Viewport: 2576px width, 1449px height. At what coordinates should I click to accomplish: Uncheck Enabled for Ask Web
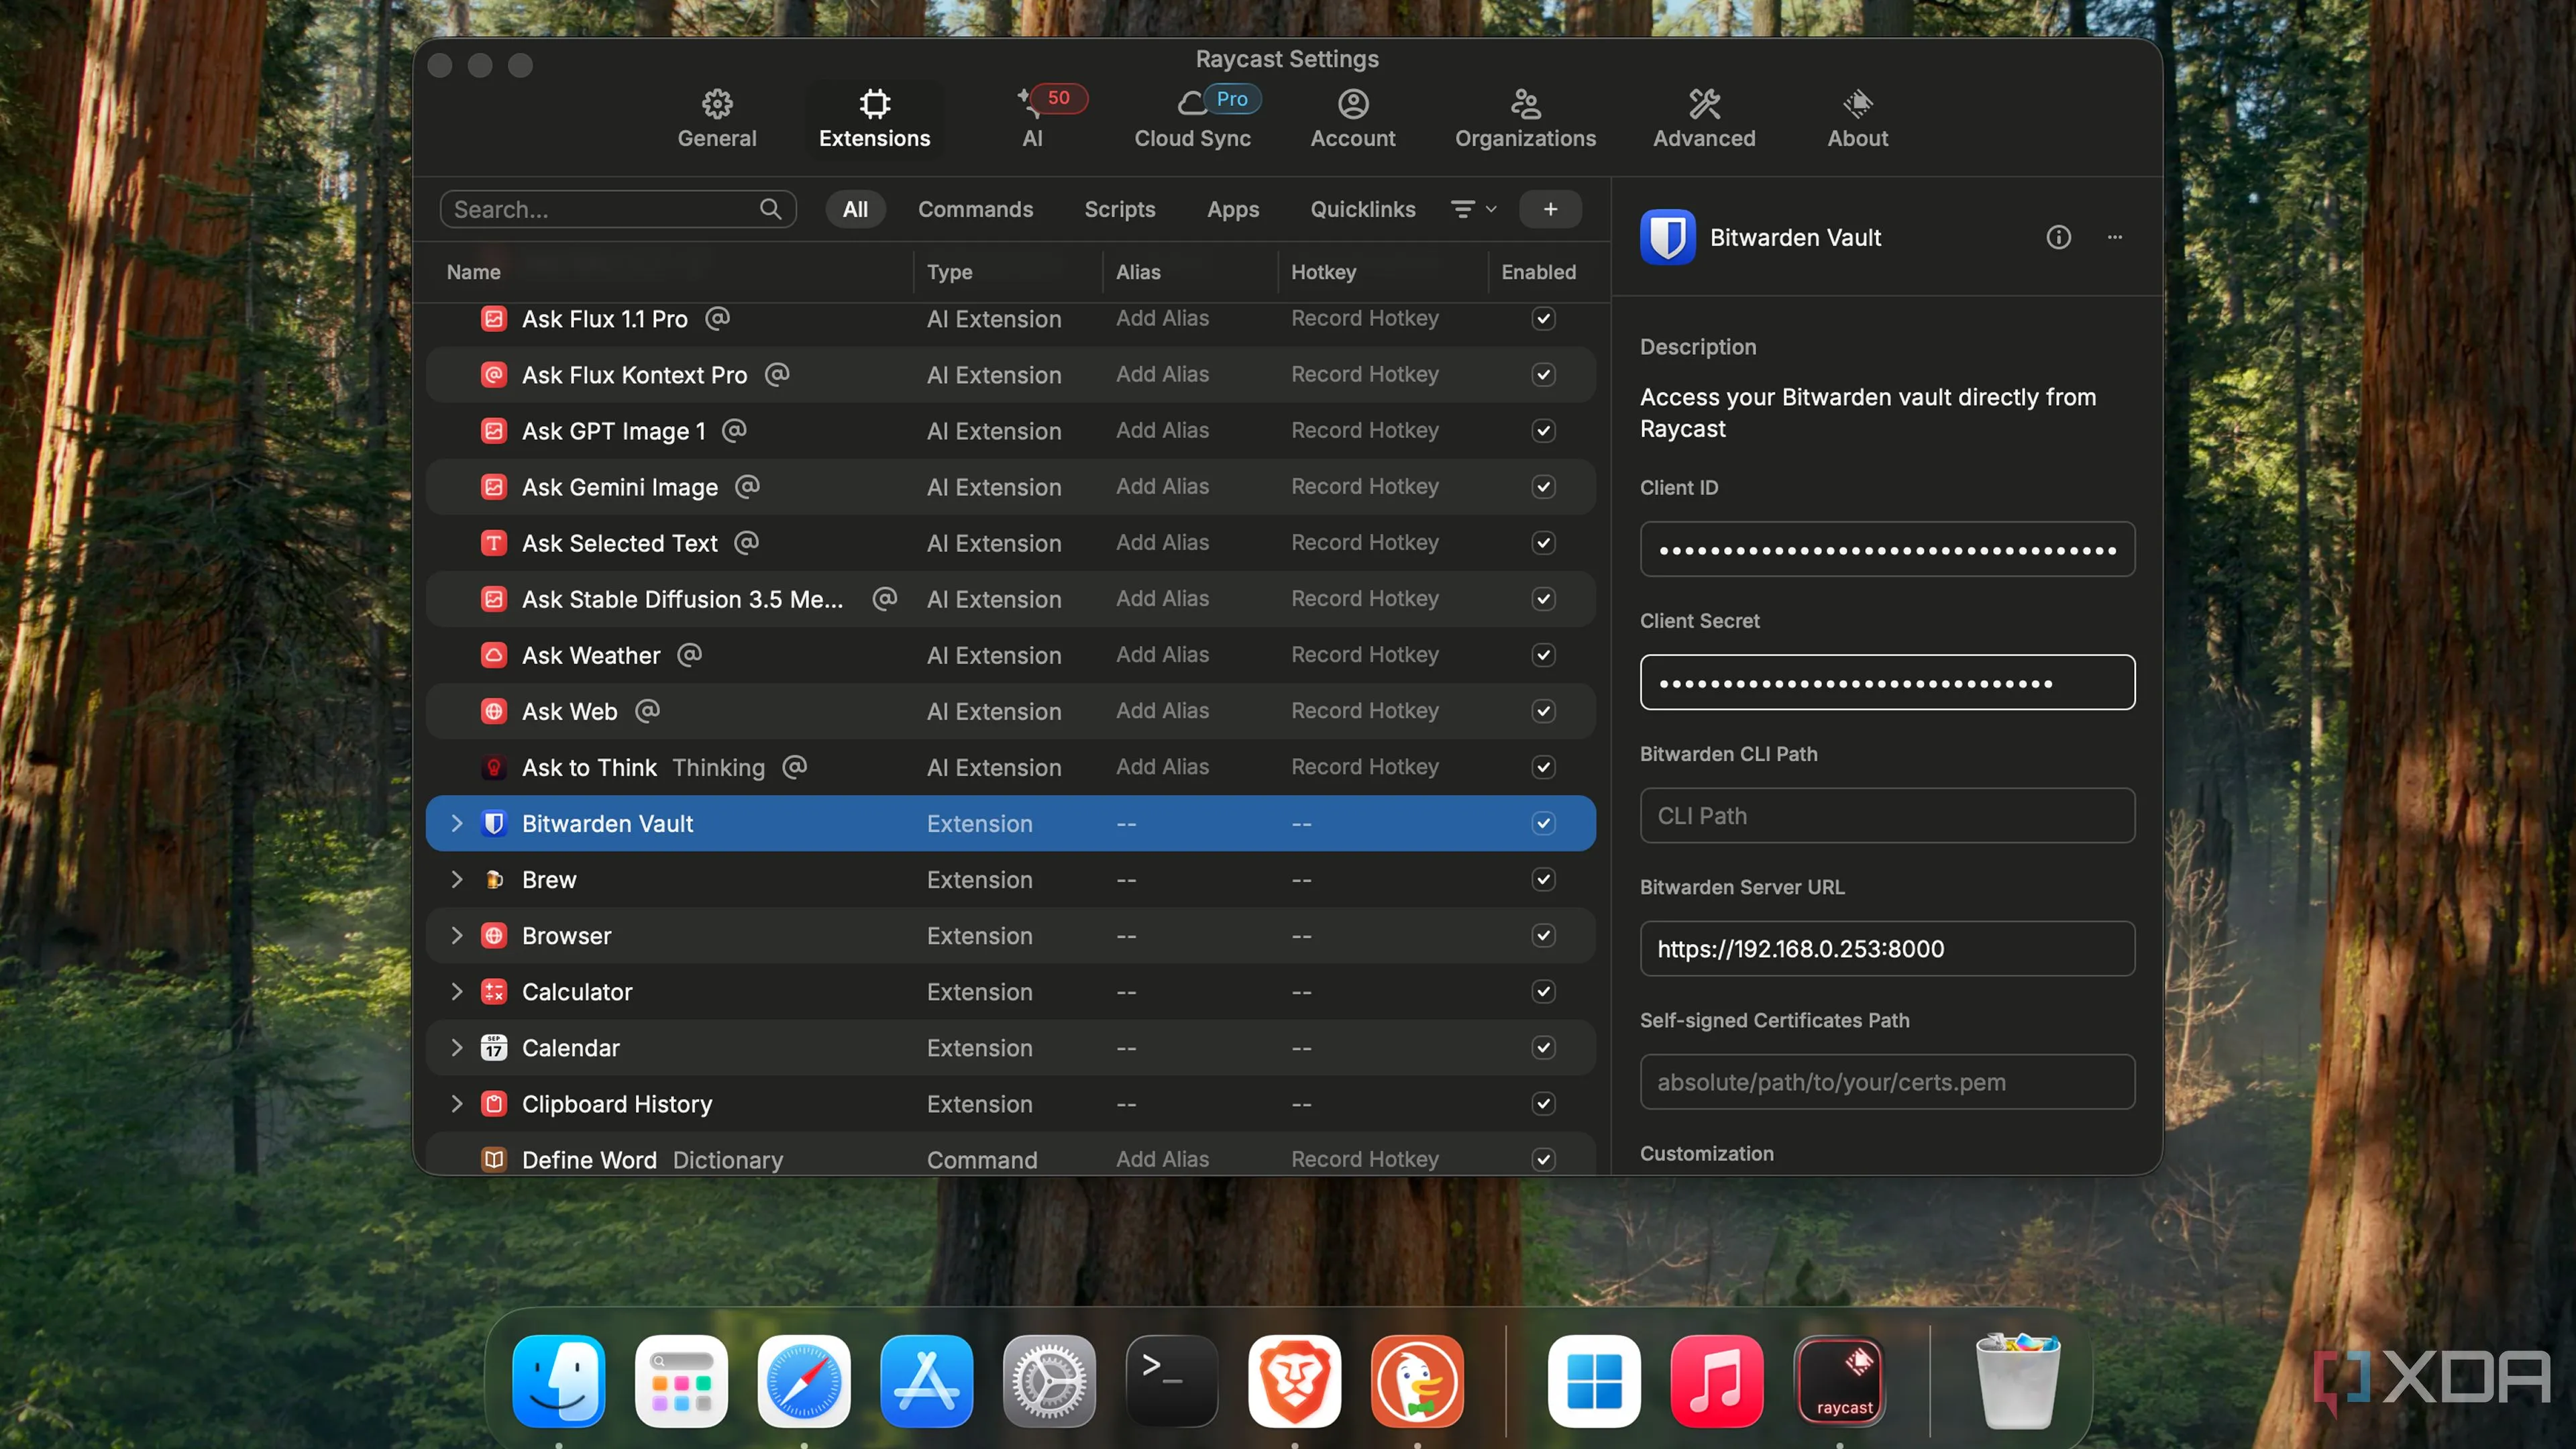(1543, 711)
